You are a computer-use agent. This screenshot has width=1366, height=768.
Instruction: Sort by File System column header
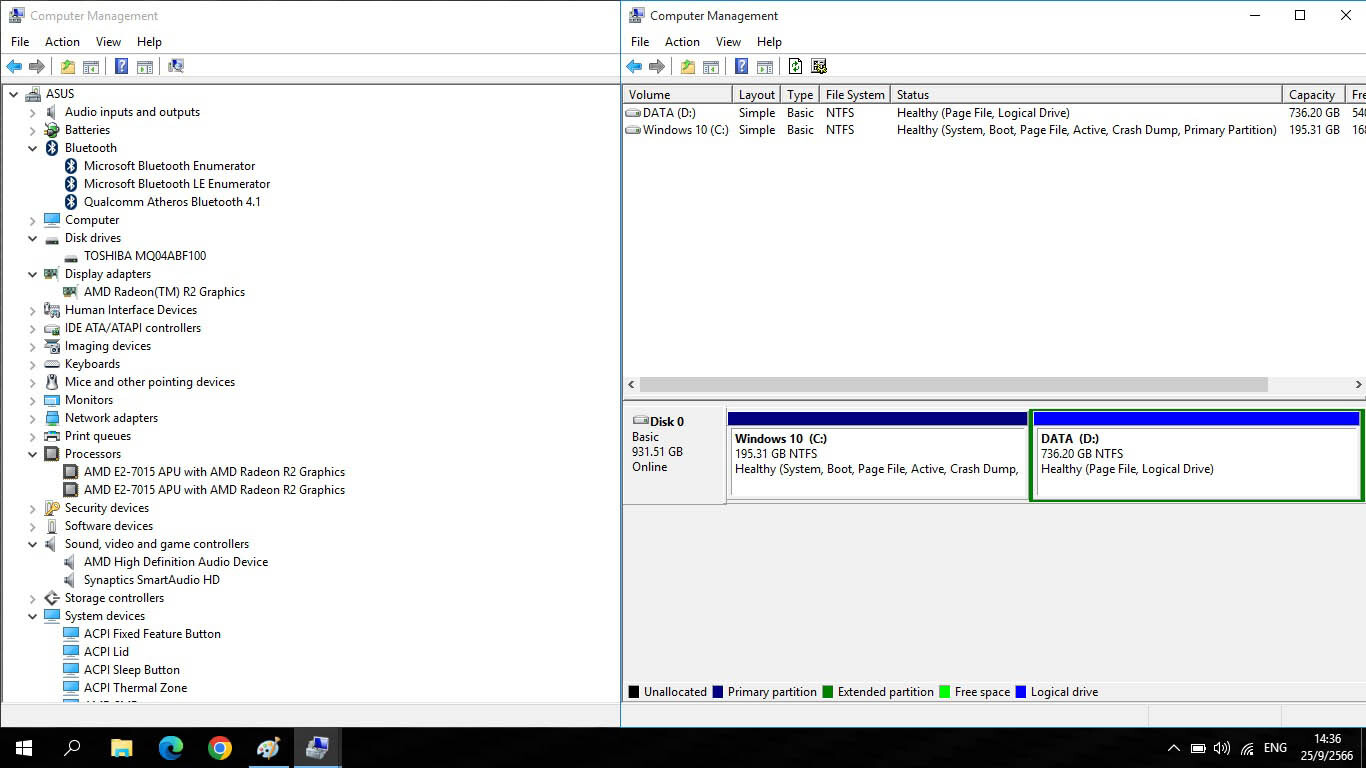(855, 95)
